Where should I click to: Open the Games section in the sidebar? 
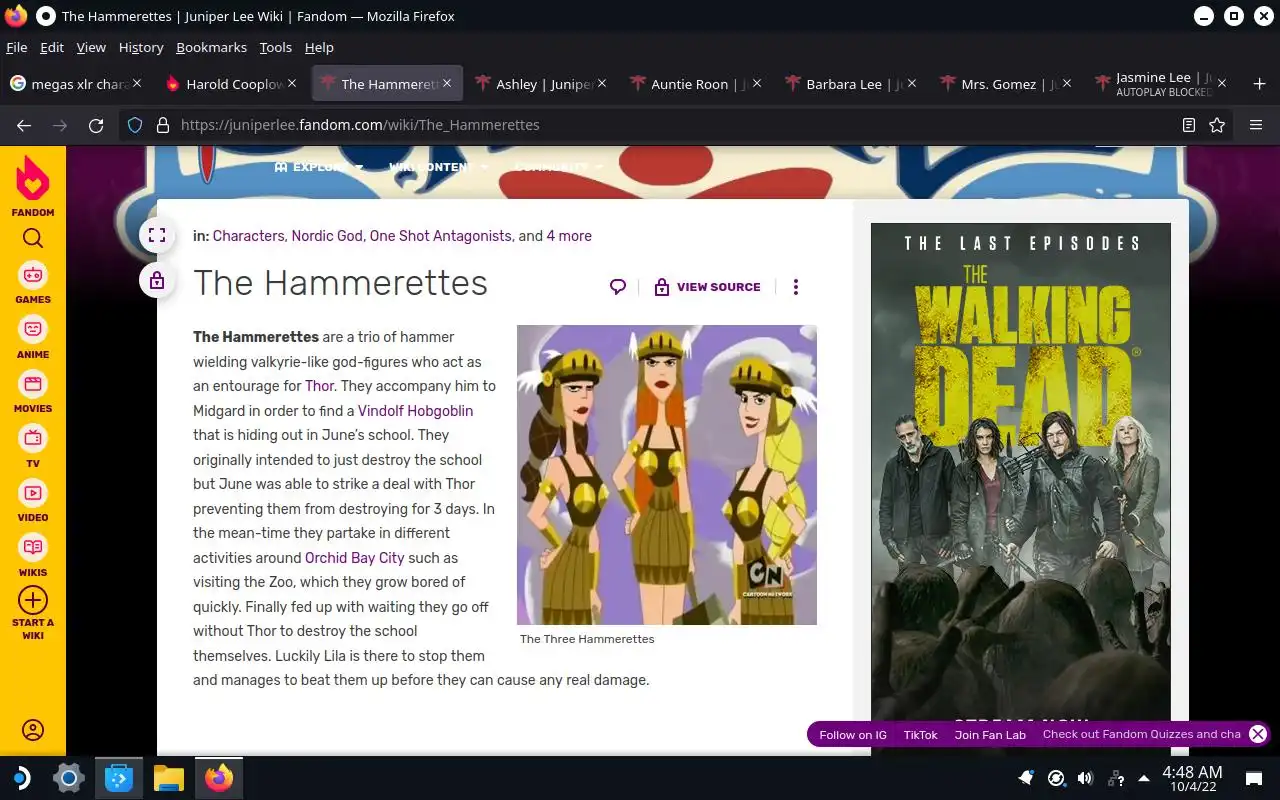[33, 283]
